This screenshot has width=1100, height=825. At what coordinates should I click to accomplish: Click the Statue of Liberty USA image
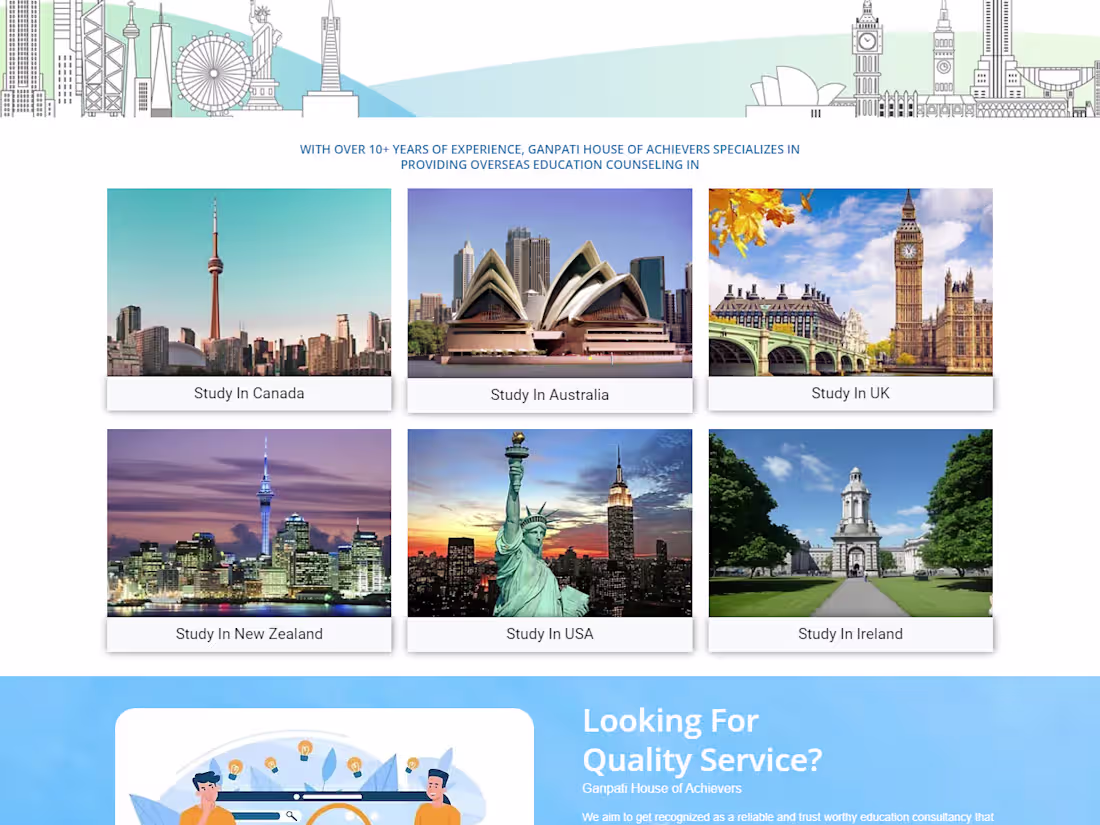[549, 523]
